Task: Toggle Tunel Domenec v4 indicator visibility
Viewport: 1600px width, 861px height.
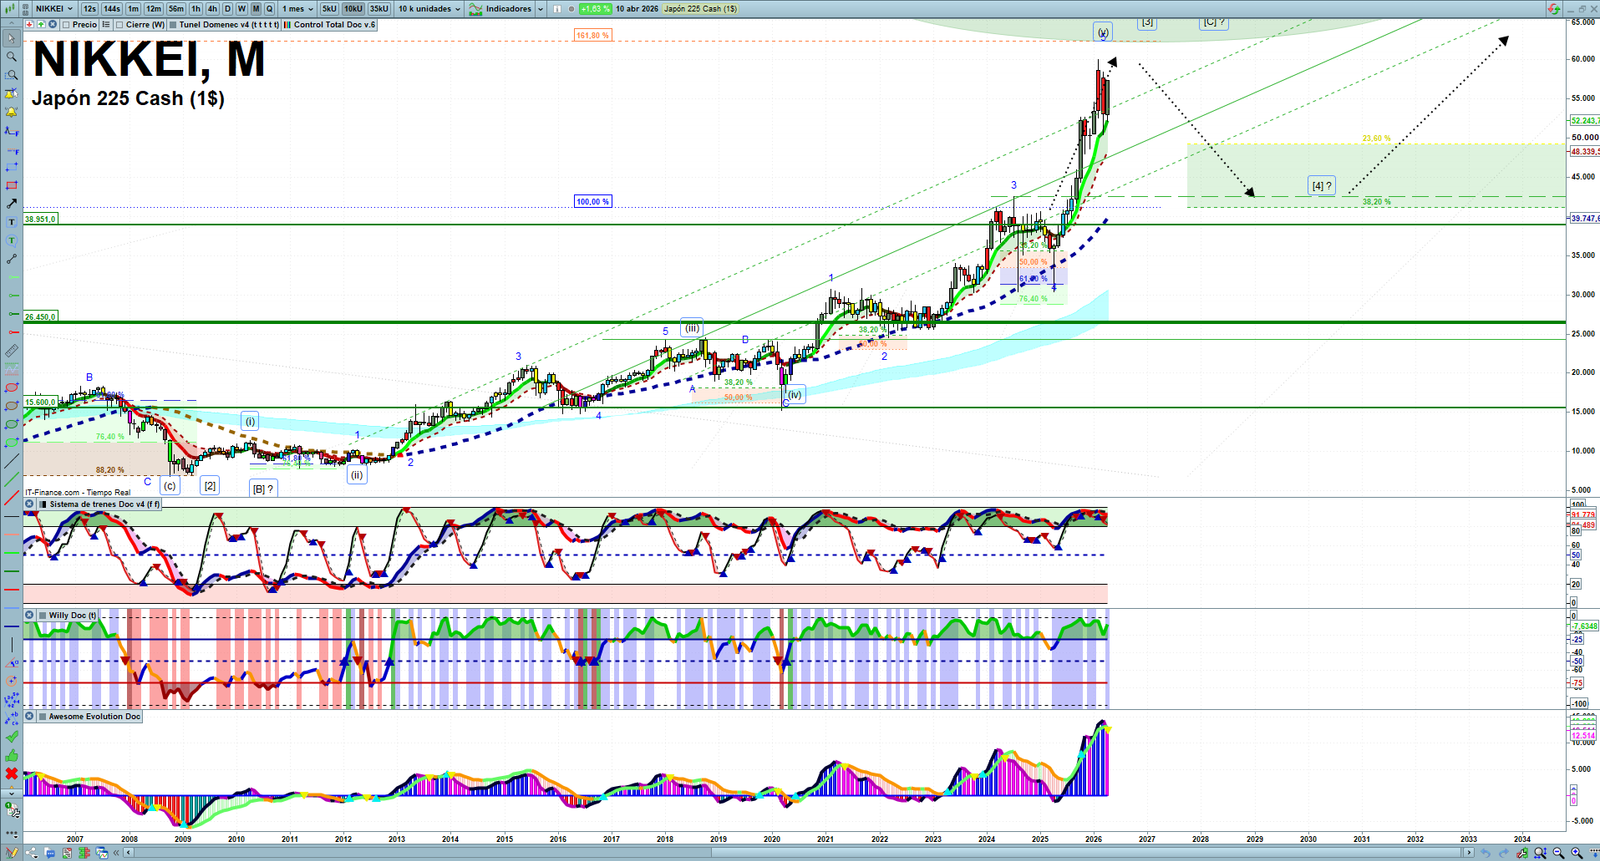Action: [x=174, y=25]
